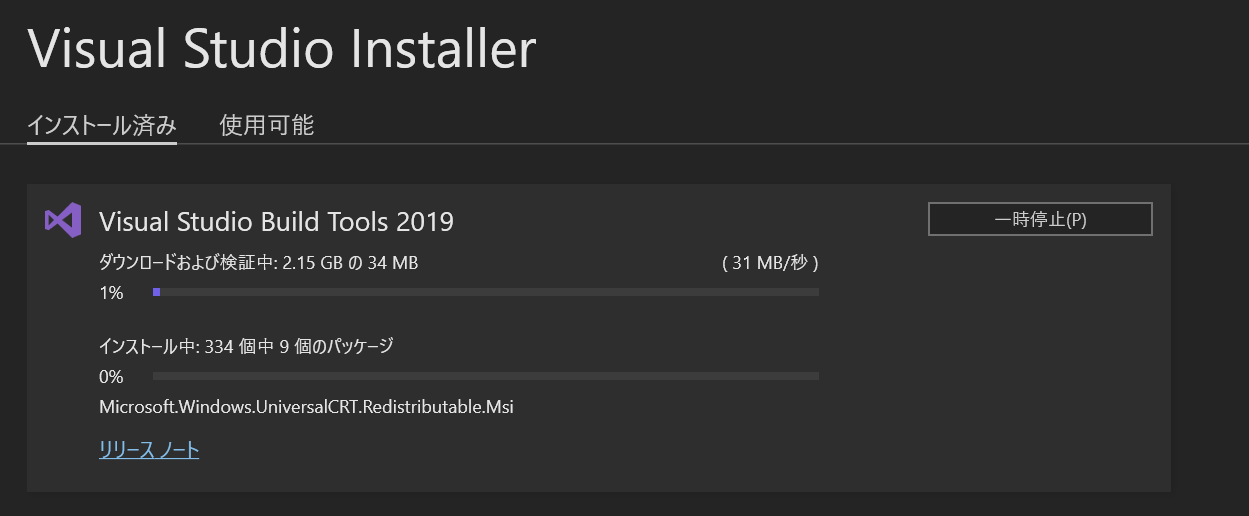Click the download progress bar track

click(486, 292)
